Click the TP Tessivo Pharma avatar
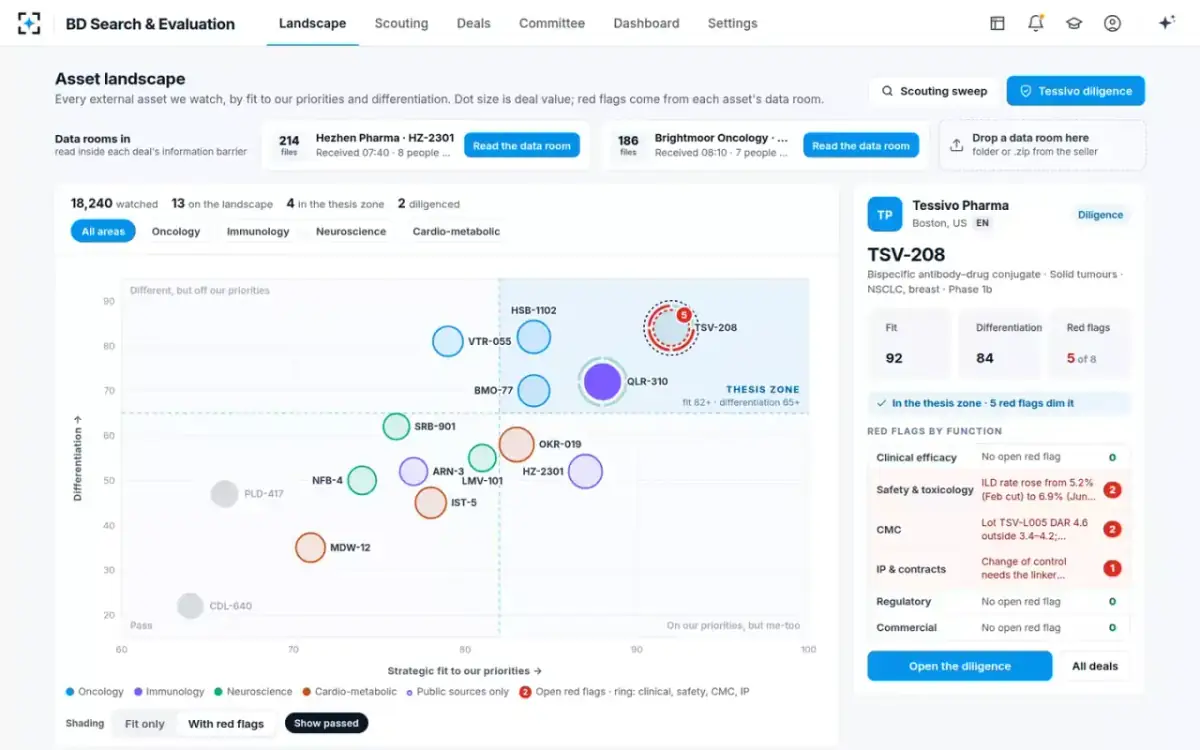 885,214
